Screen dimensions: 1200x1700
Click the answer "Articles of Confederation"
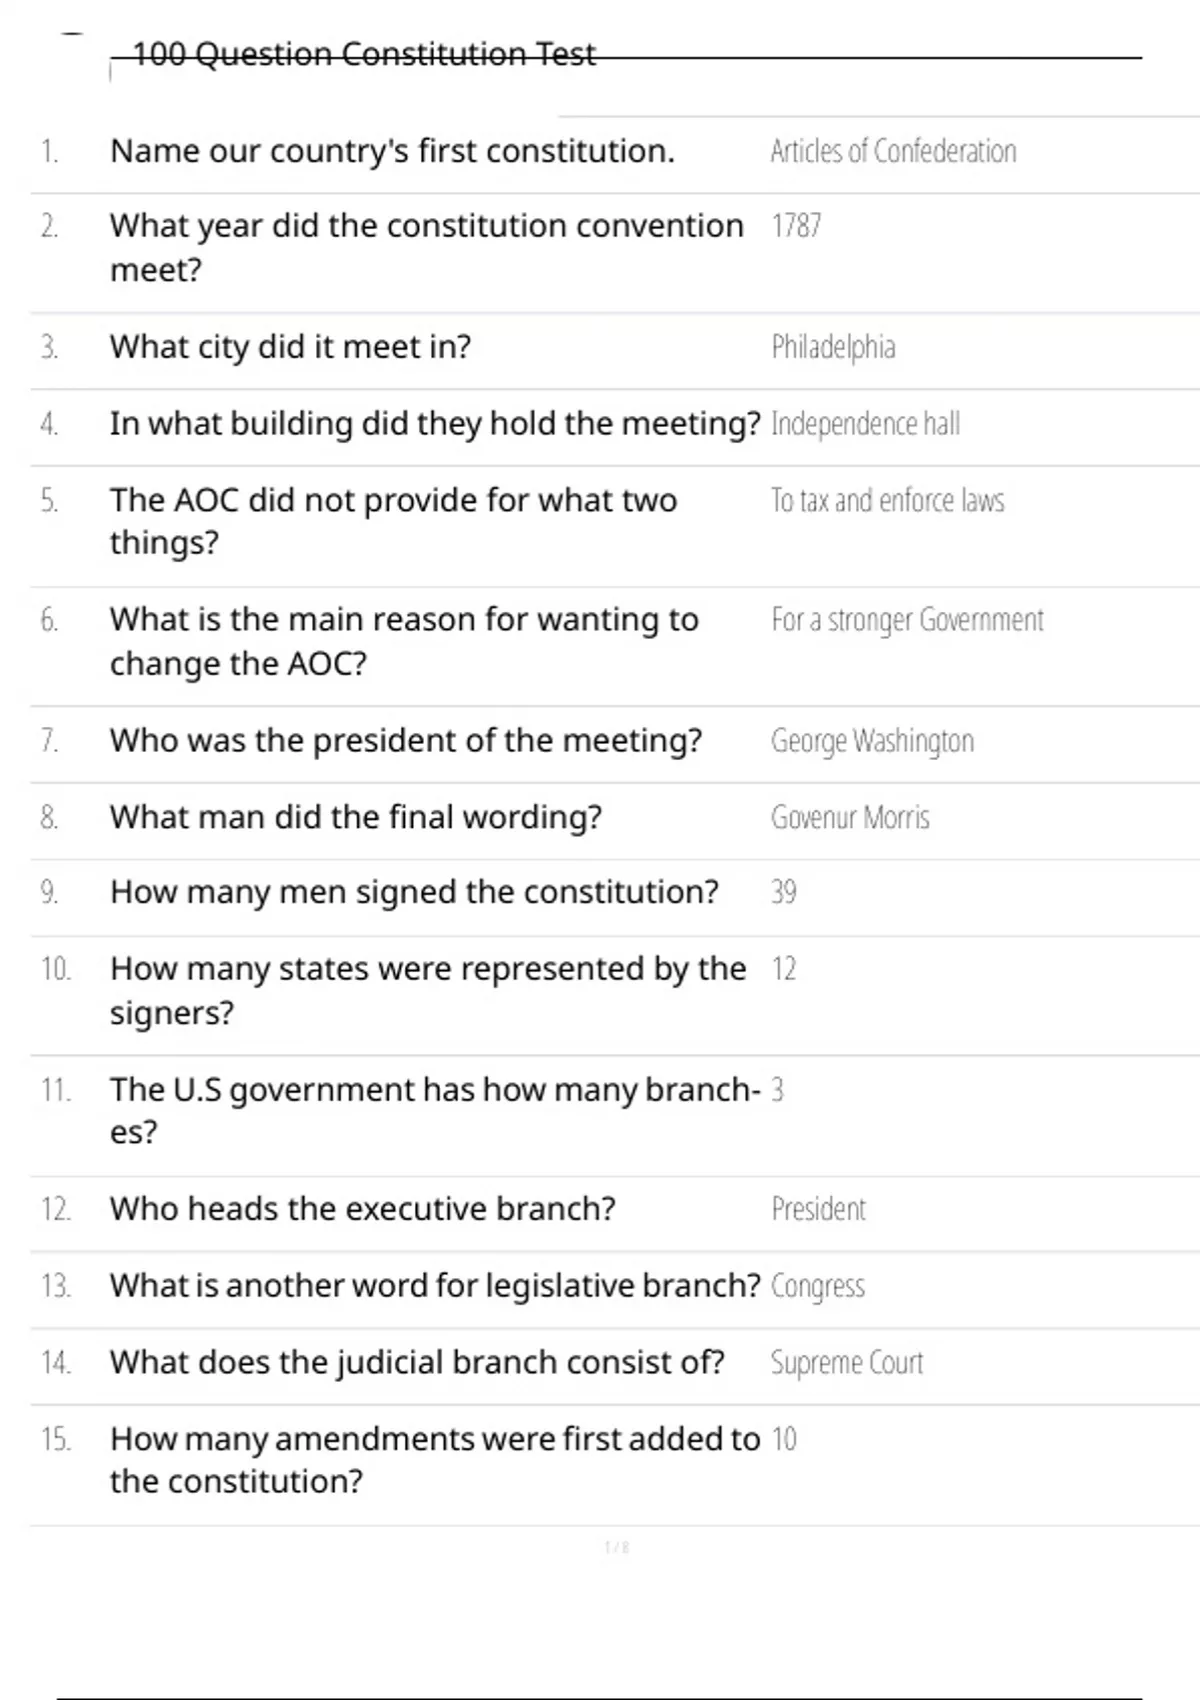pos(893,151)
